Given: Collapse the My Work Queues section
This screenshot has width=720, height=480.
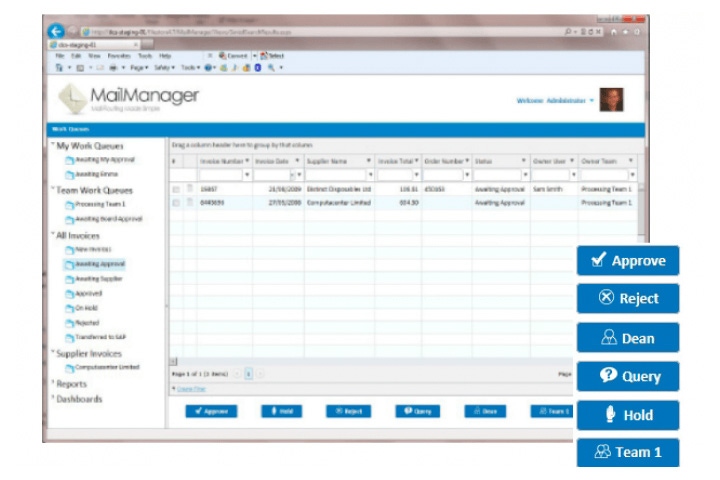Looking at the screenshot, I should point(52,145).
